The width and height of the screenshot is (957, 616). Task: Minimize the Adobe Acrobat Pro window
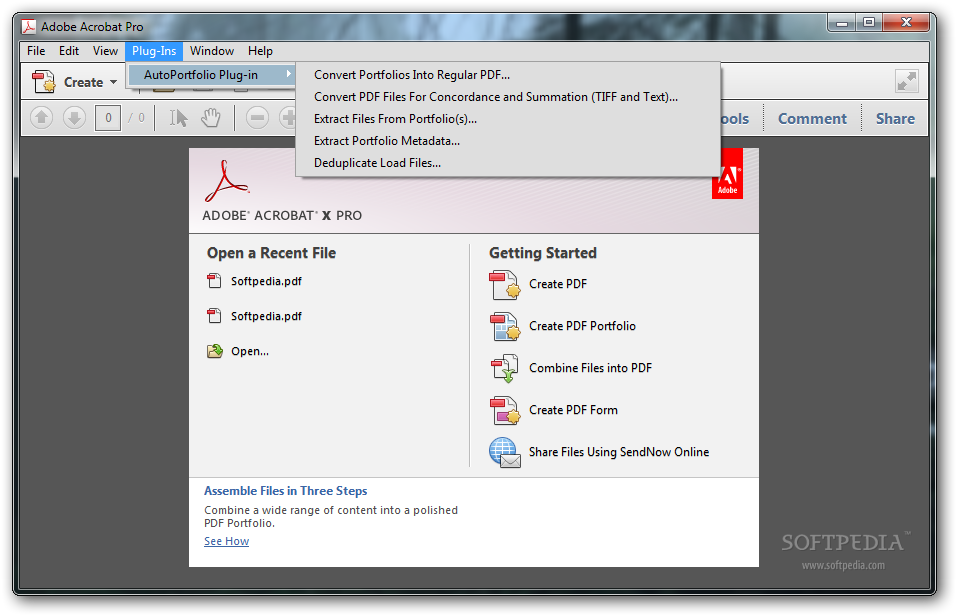pos(842,23)
